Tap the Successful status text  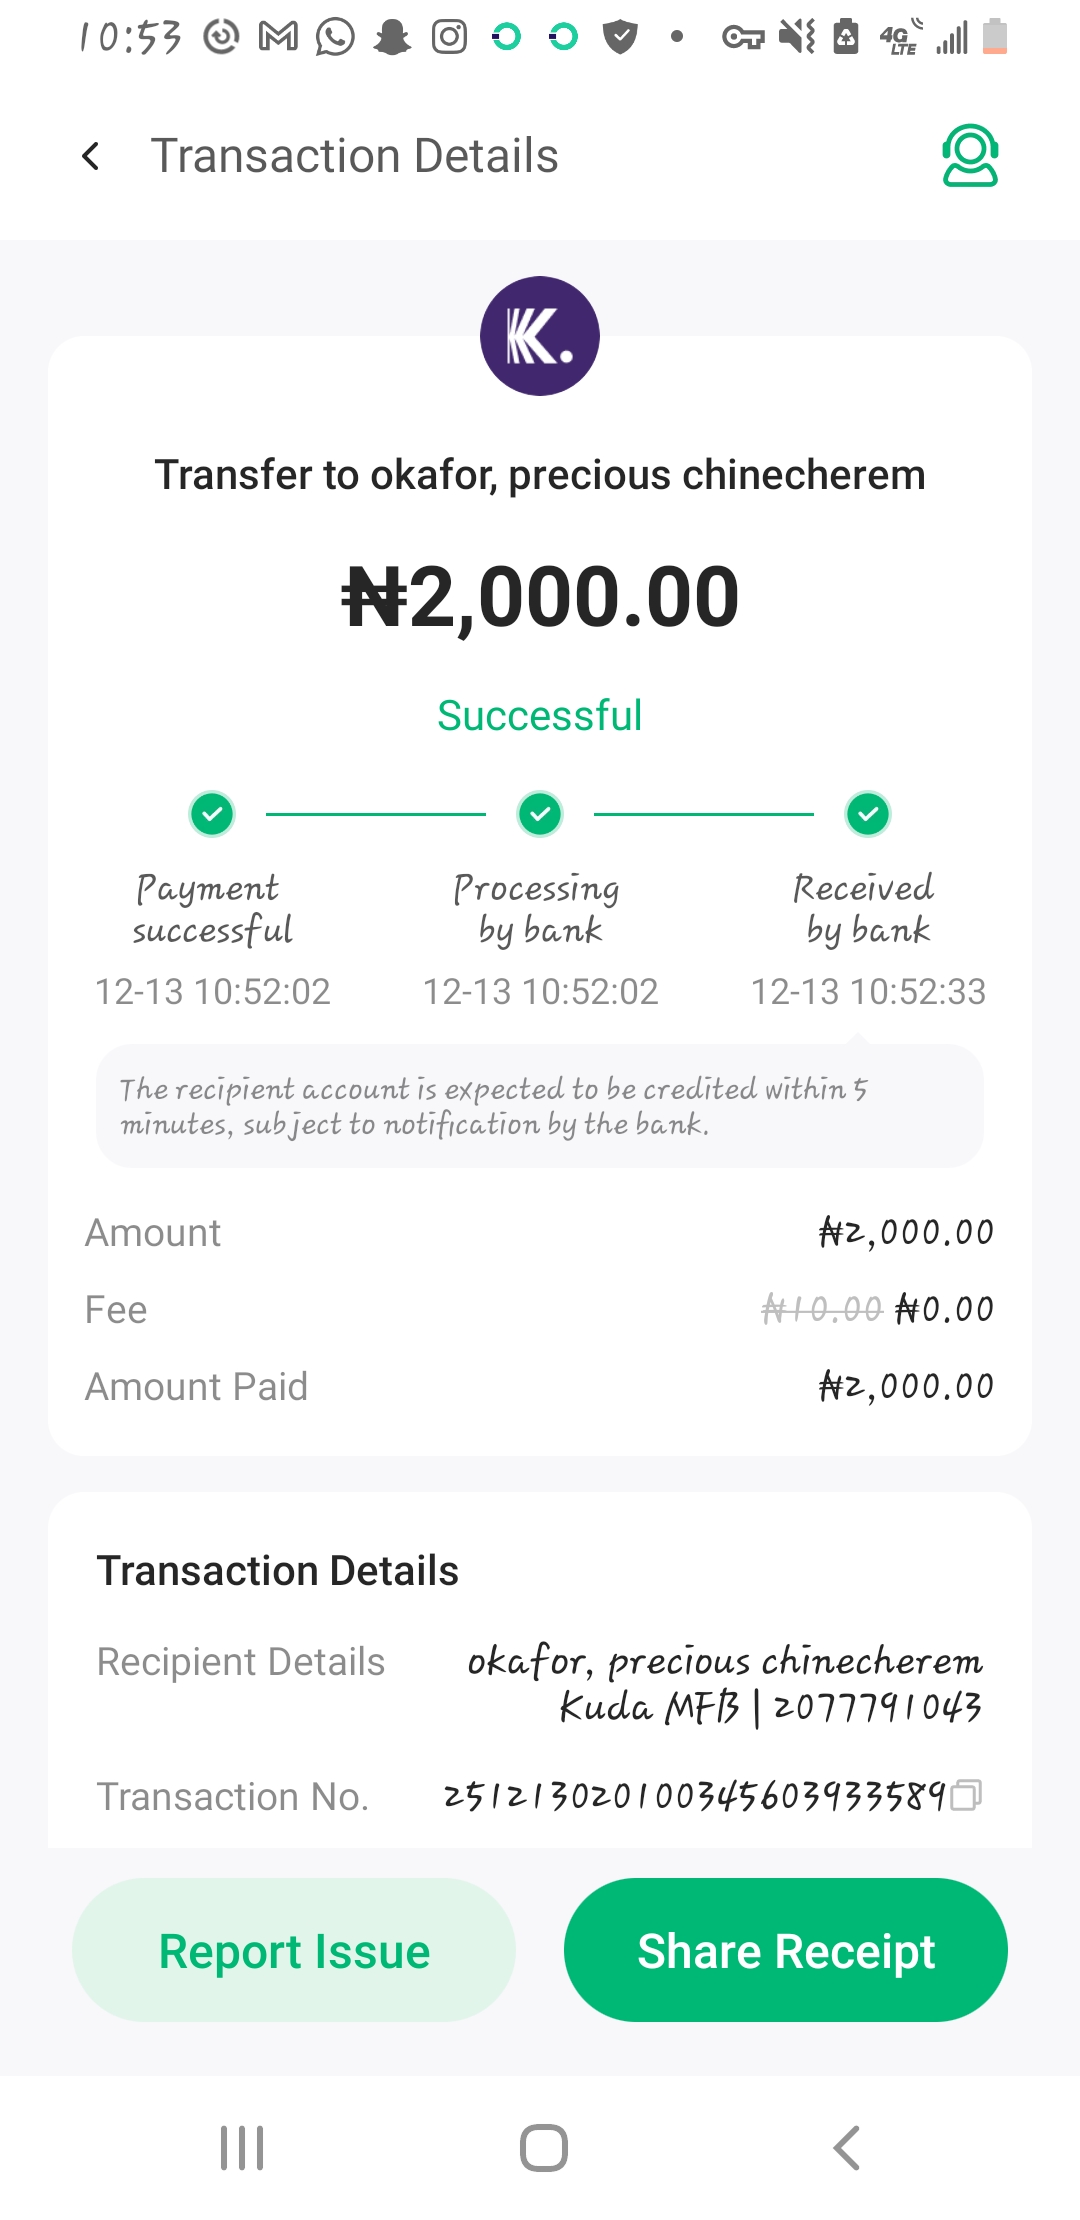[540, 716]
